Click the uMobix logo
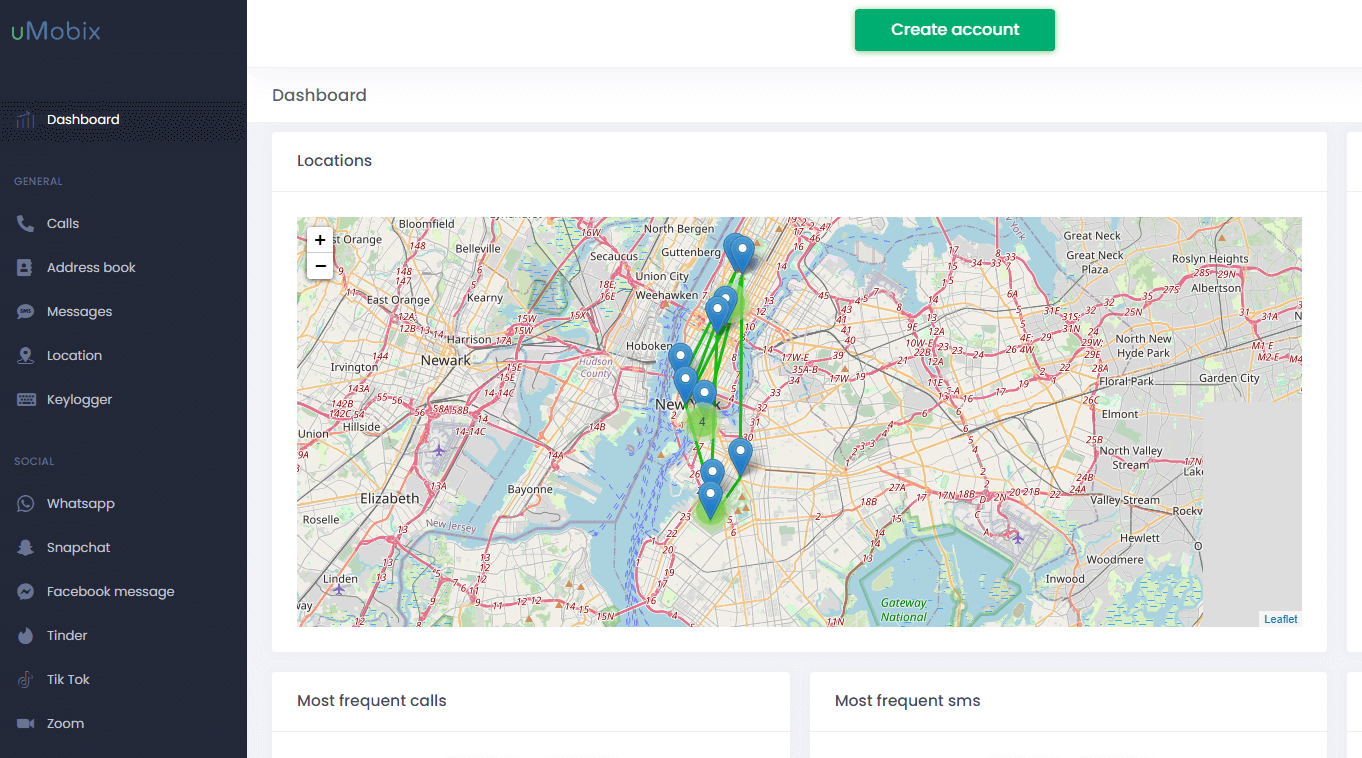 [56, 31]
